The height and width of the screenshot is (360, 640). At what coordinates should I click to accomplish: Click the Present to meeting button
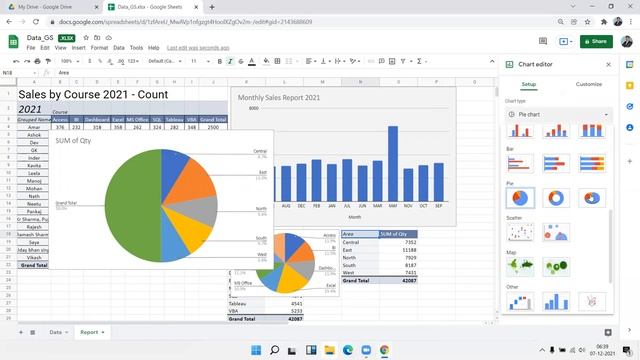(x=565, y=41)
